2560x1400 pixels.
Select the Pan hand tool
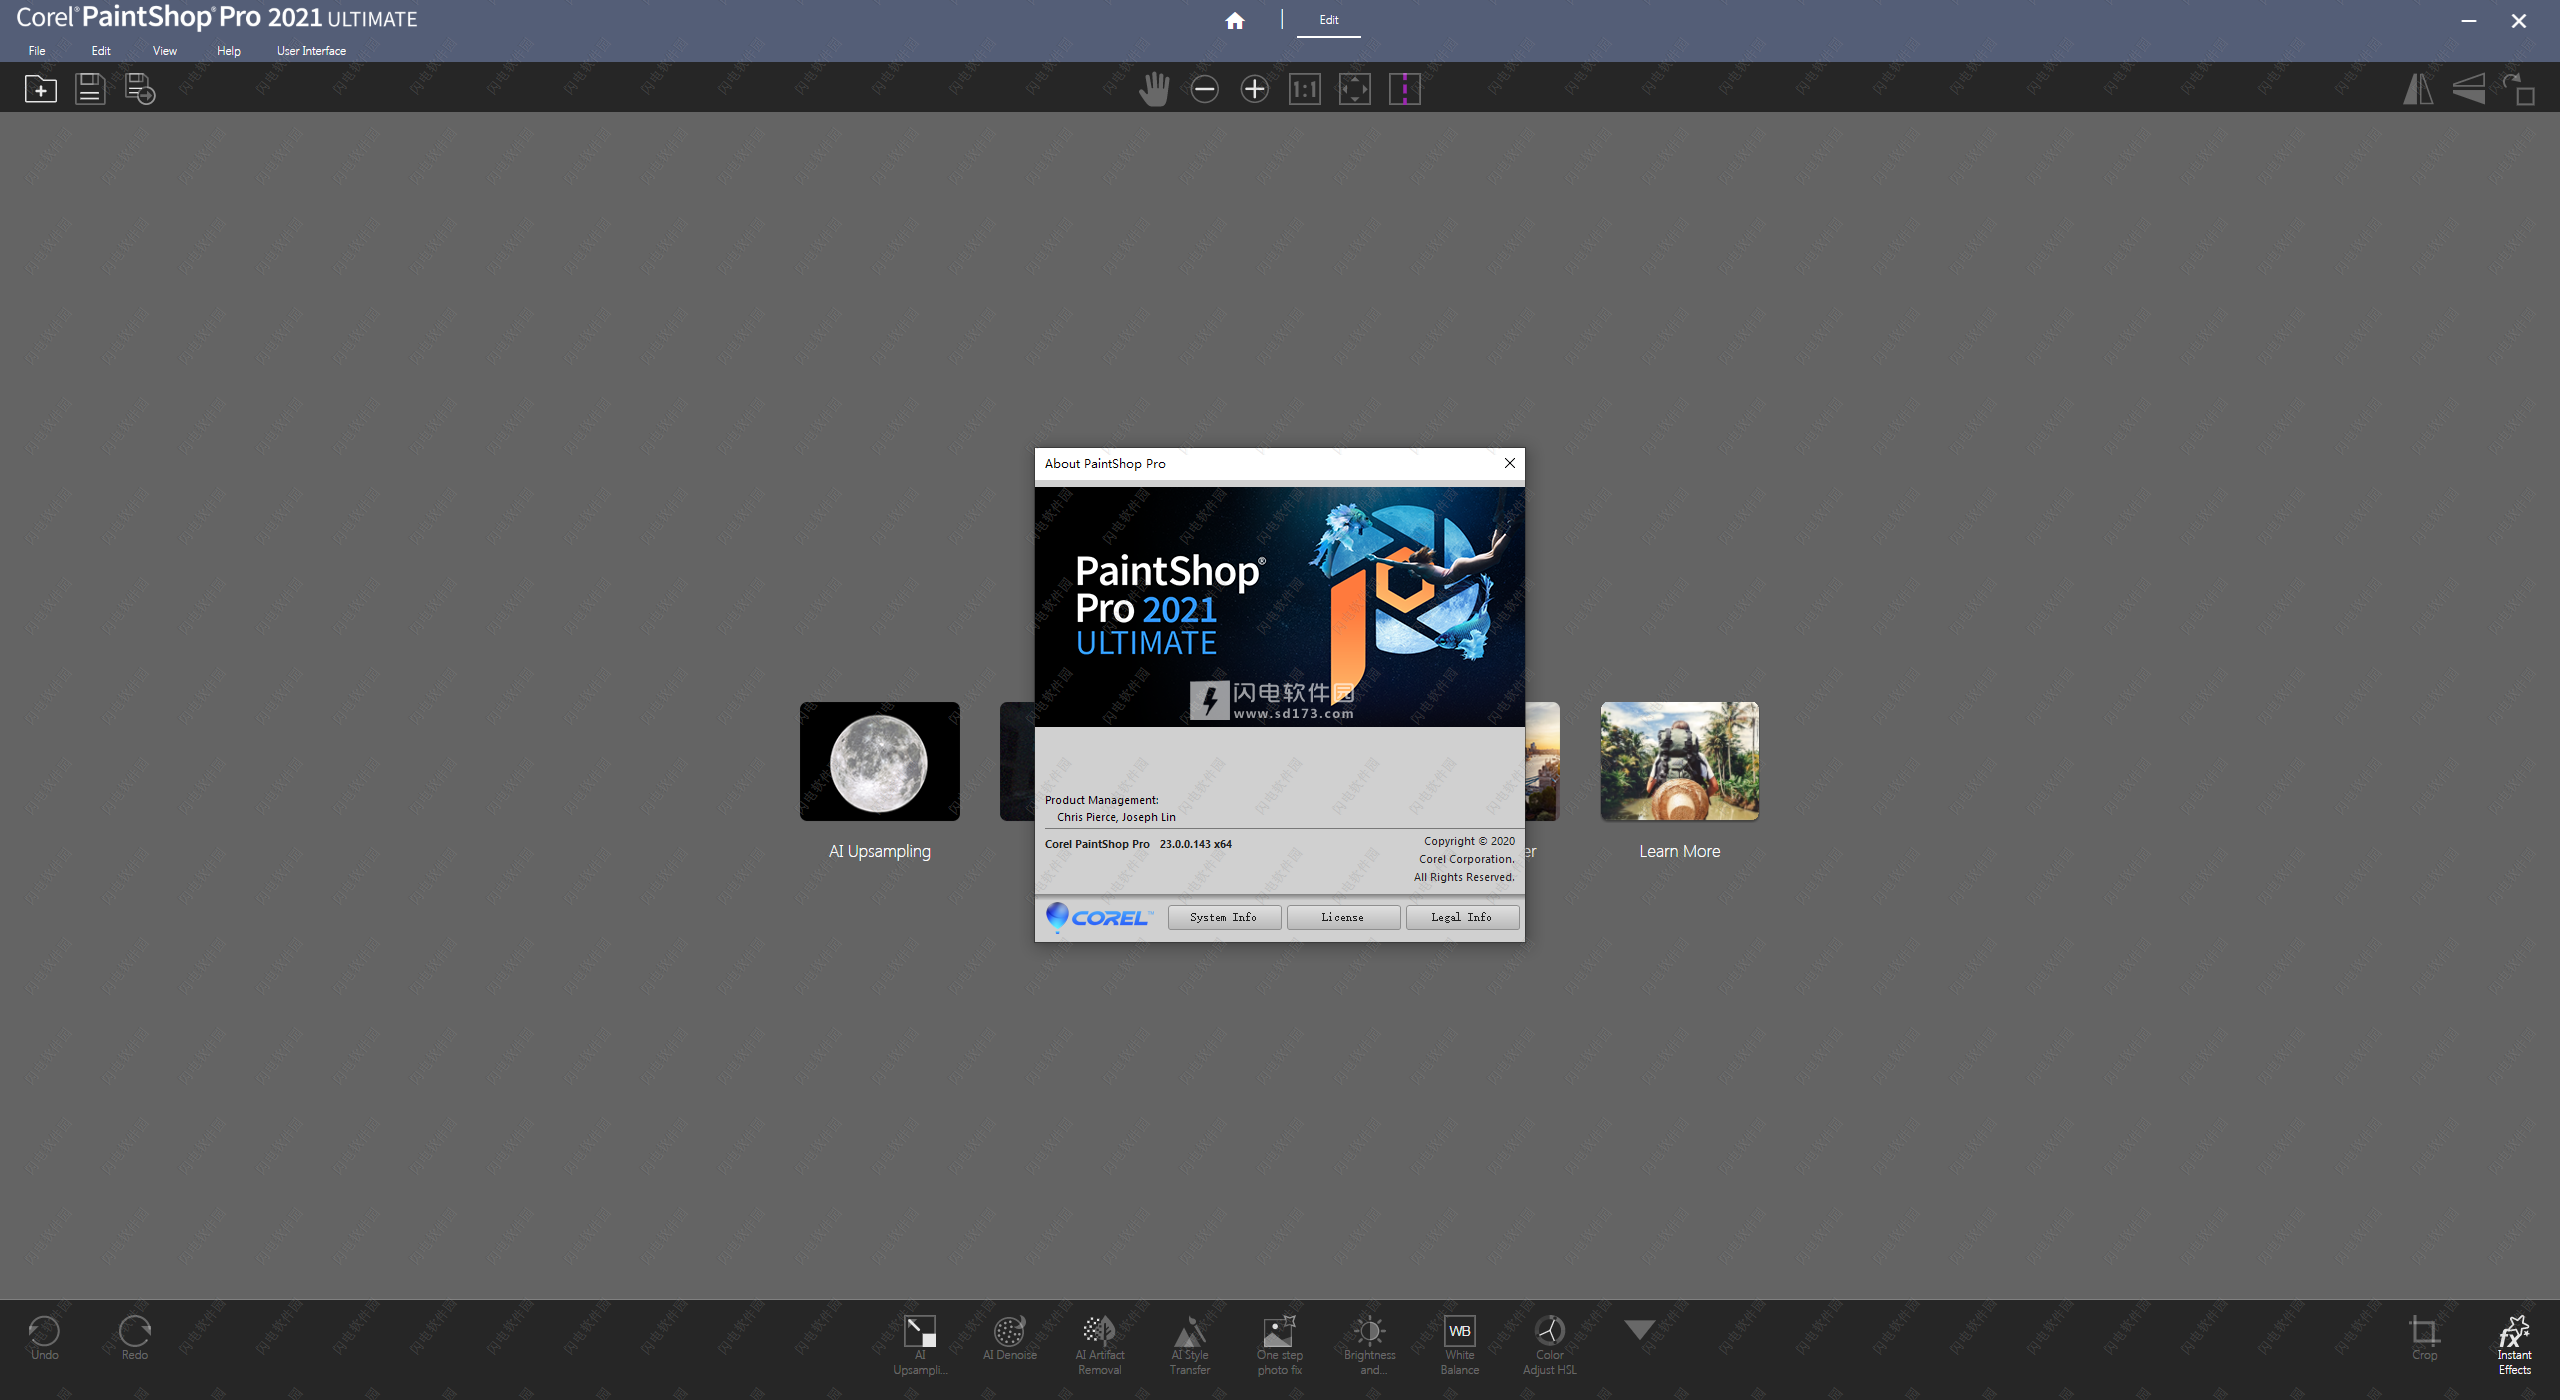tap(1154, 89)
